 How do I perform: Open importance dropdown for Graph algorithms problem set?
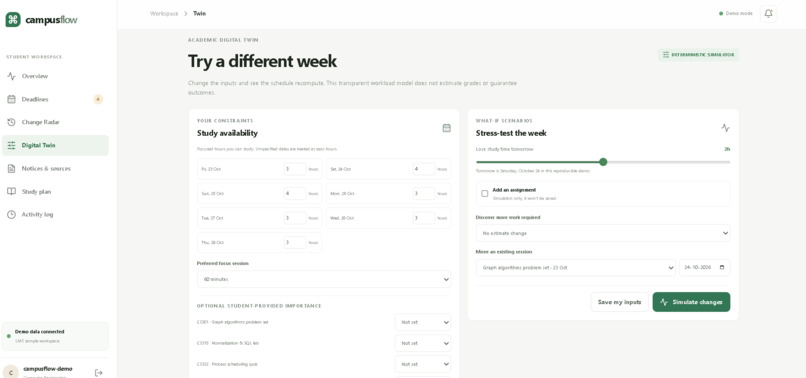click(423, 322)
